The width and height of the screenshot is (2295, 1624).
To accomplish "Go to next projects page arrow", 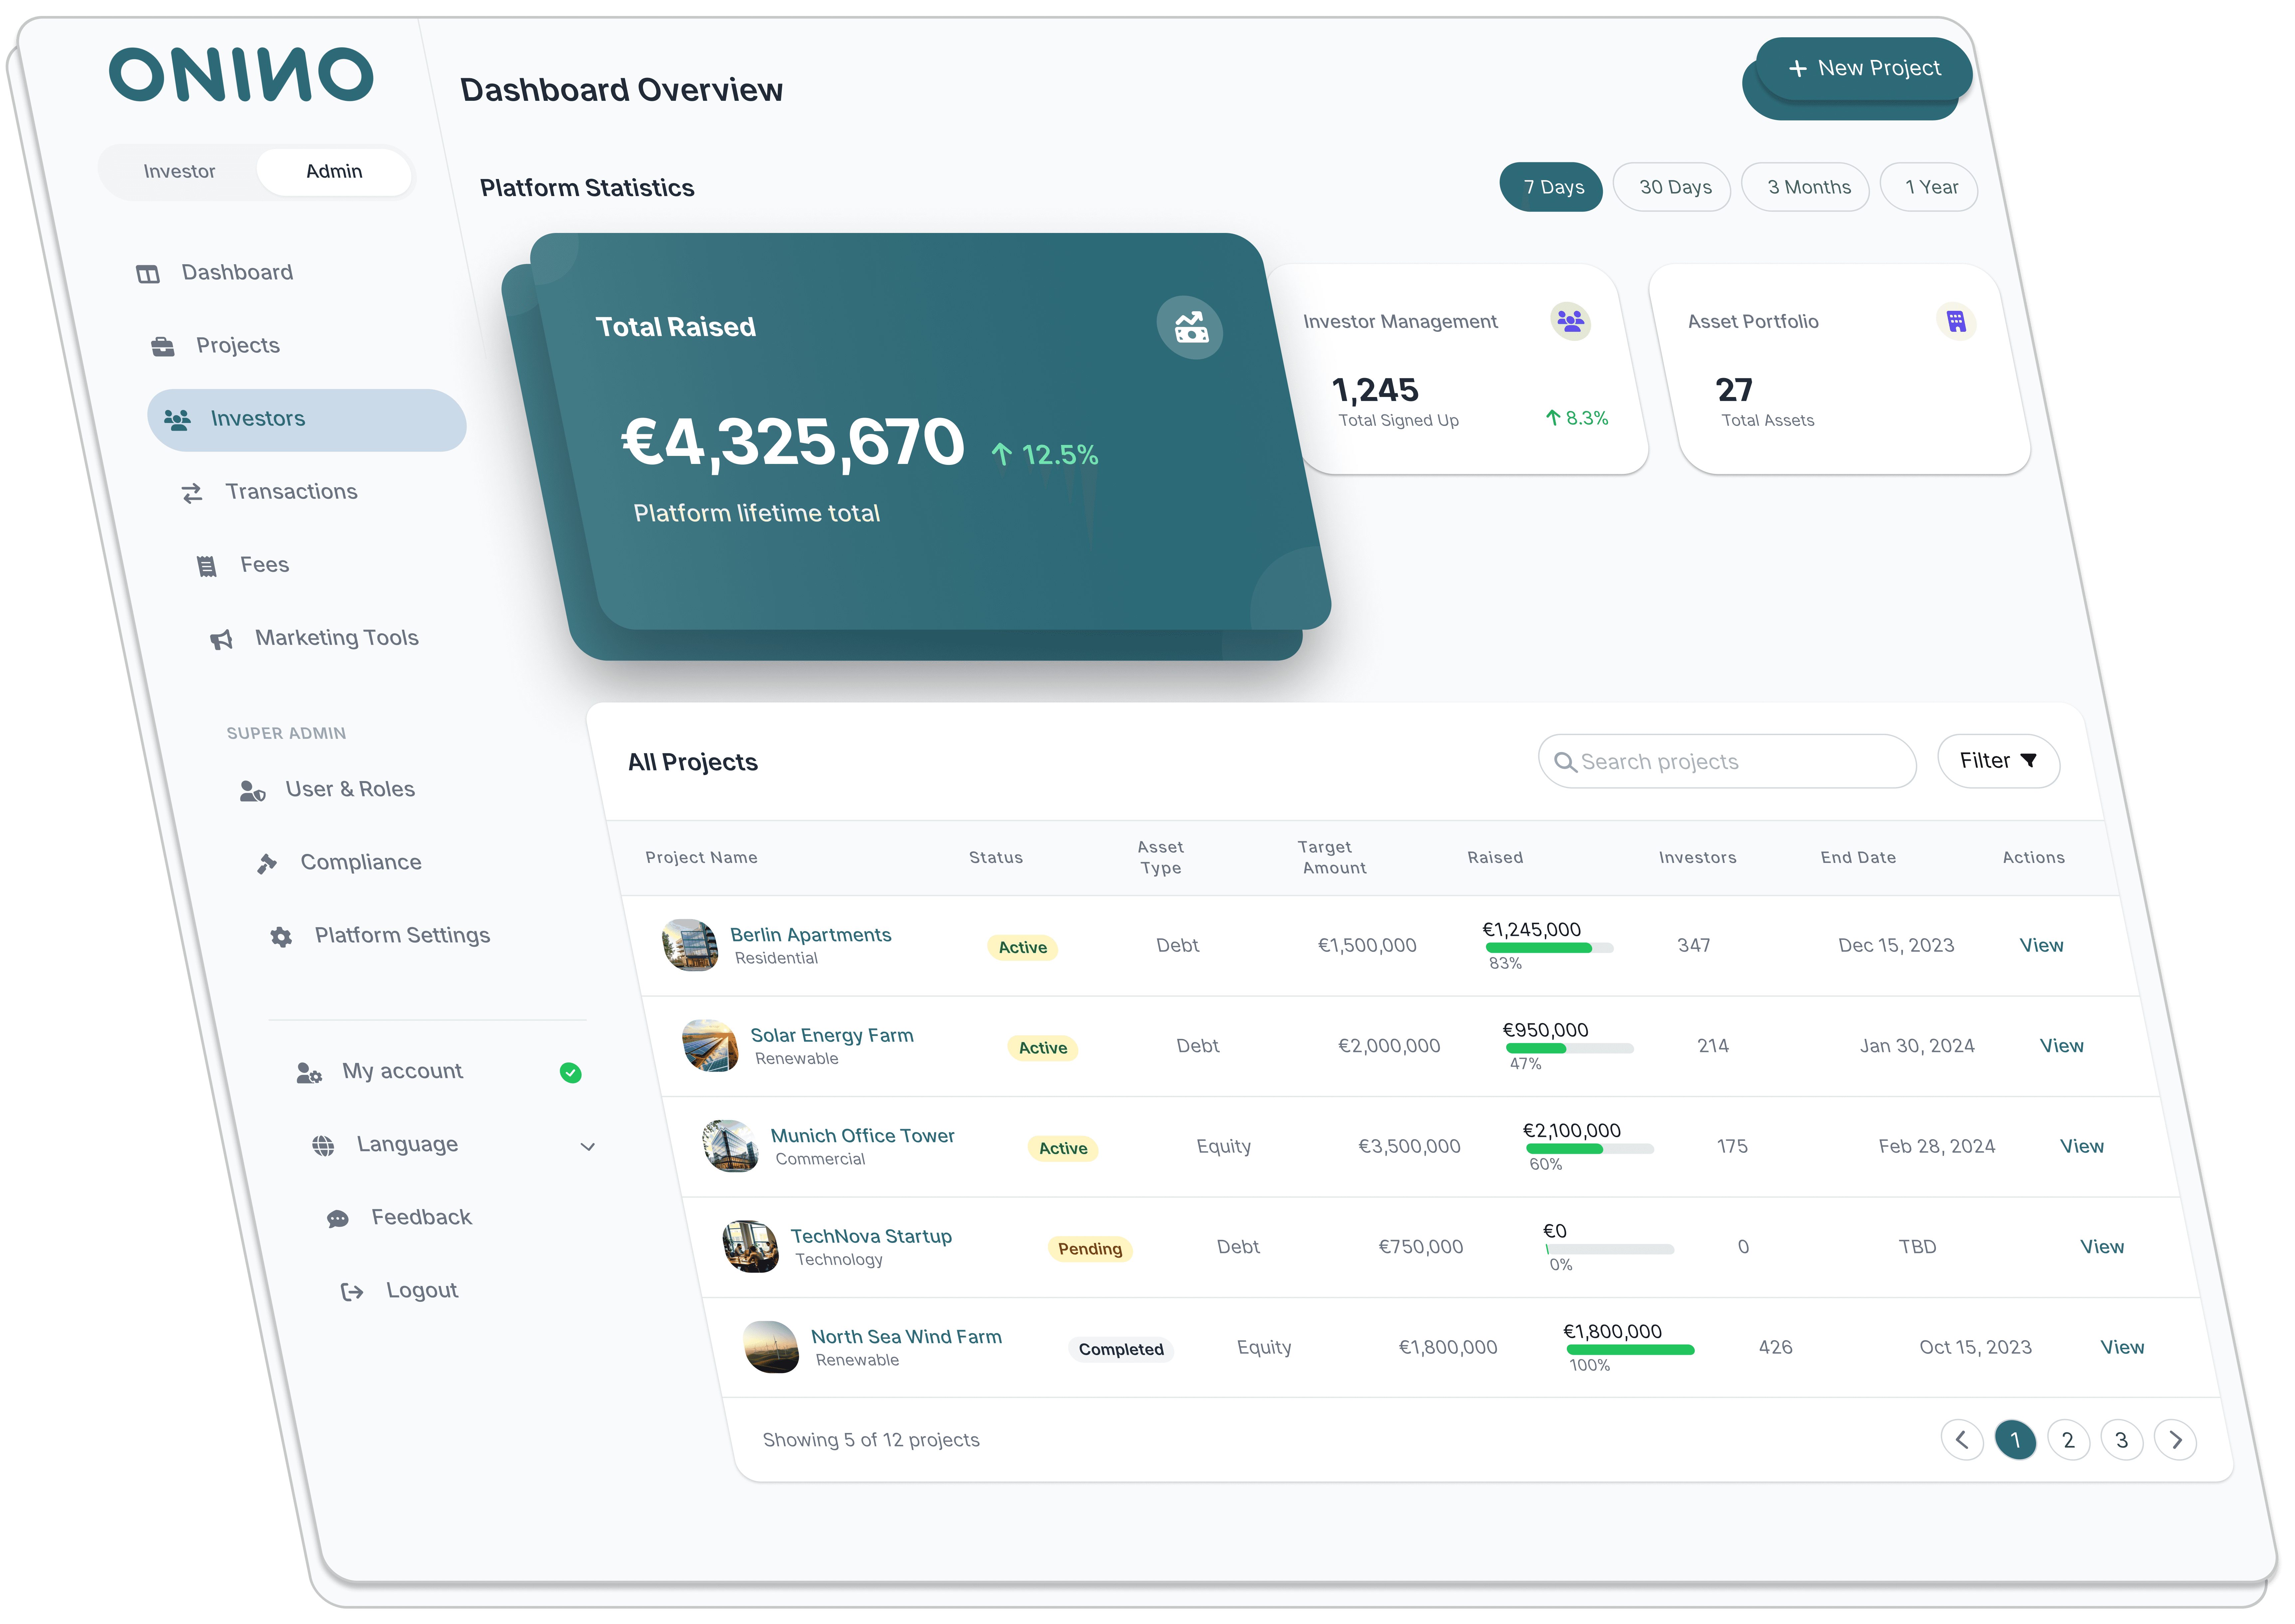I will point(2175,1440).
